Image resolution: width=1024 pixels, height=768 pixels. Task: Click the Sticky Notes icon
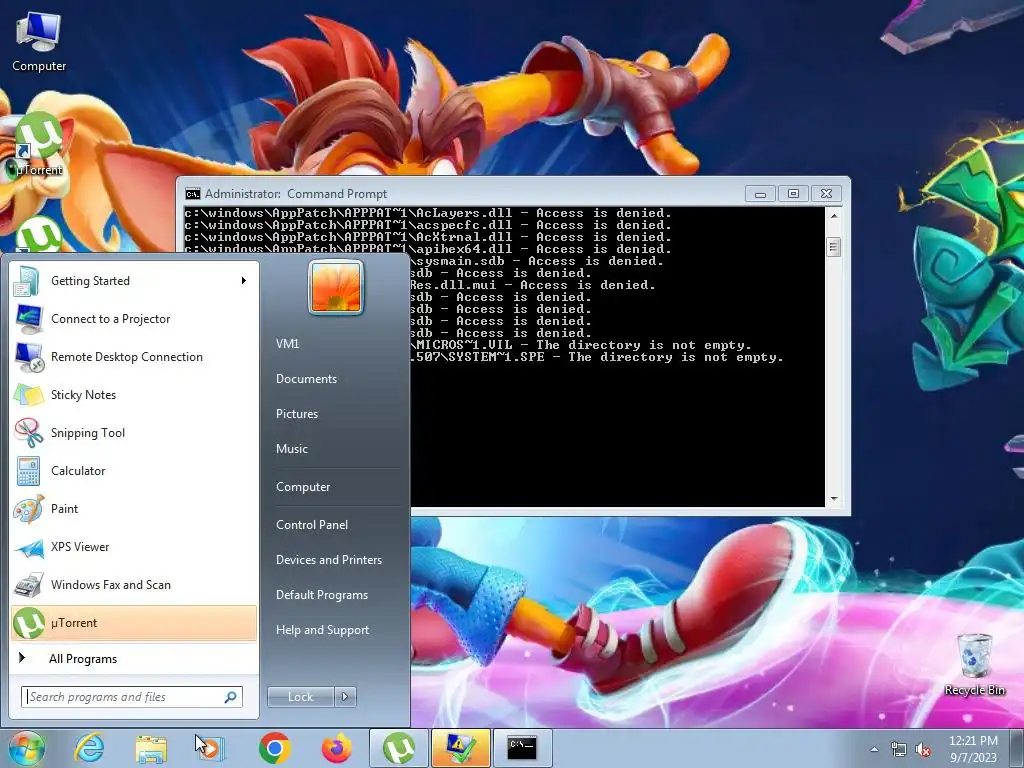tap(28, 395)
